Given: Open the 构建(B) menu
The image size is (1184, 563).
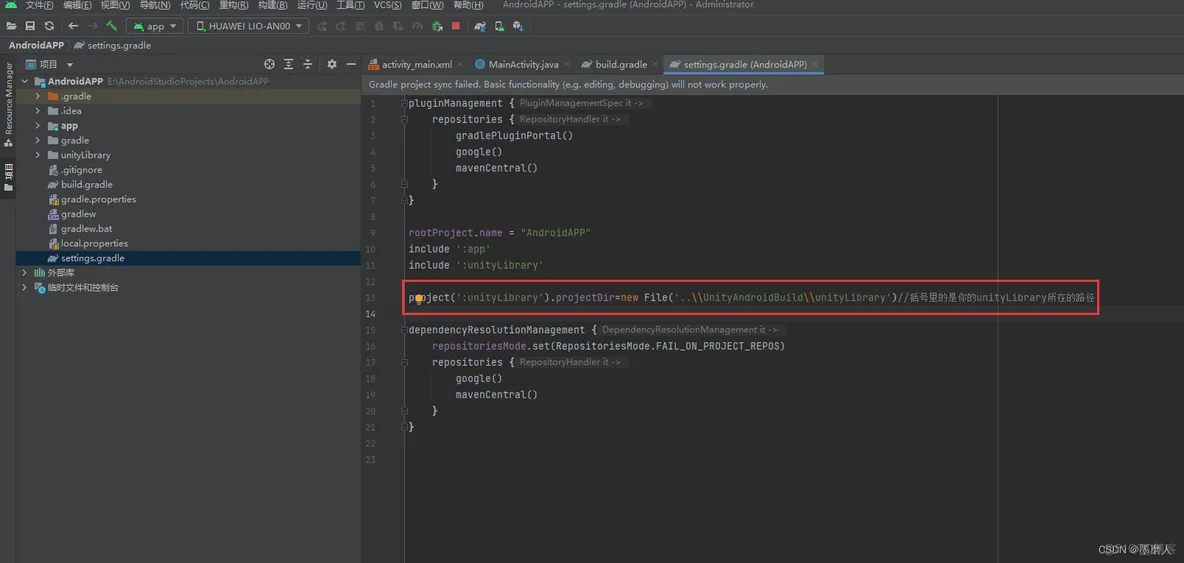Looking at the screenshot, I should point(273,5).
